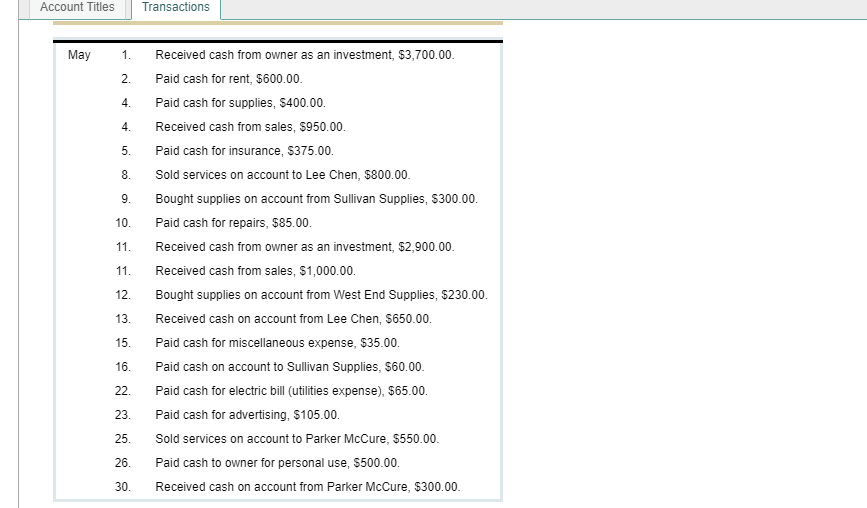The image size is (867, 508).
Task: Click the date number '16.'
Action: coord(123,367)
